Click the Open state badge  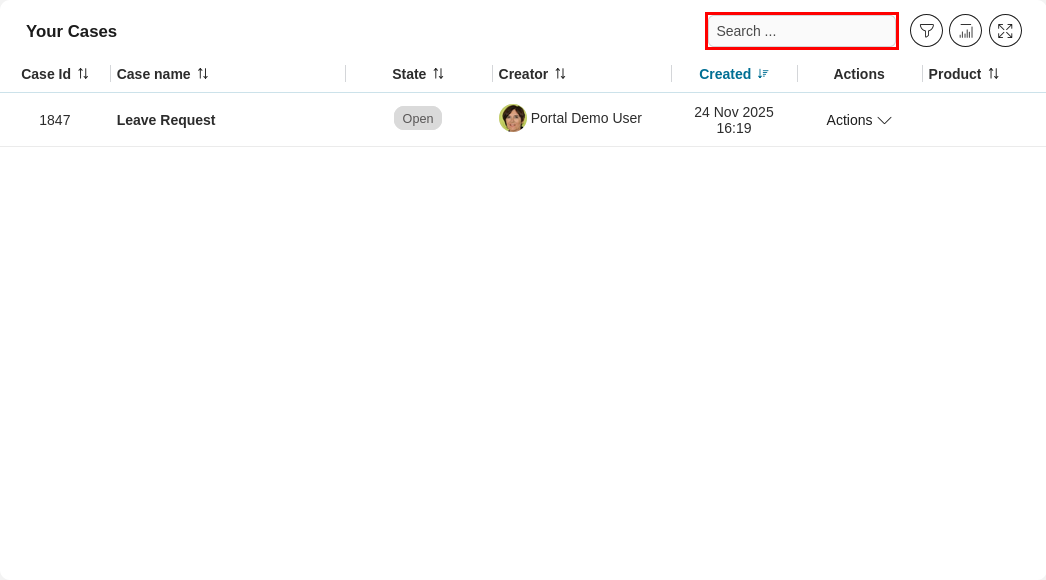pyautogui.click(x=417, y=118)
